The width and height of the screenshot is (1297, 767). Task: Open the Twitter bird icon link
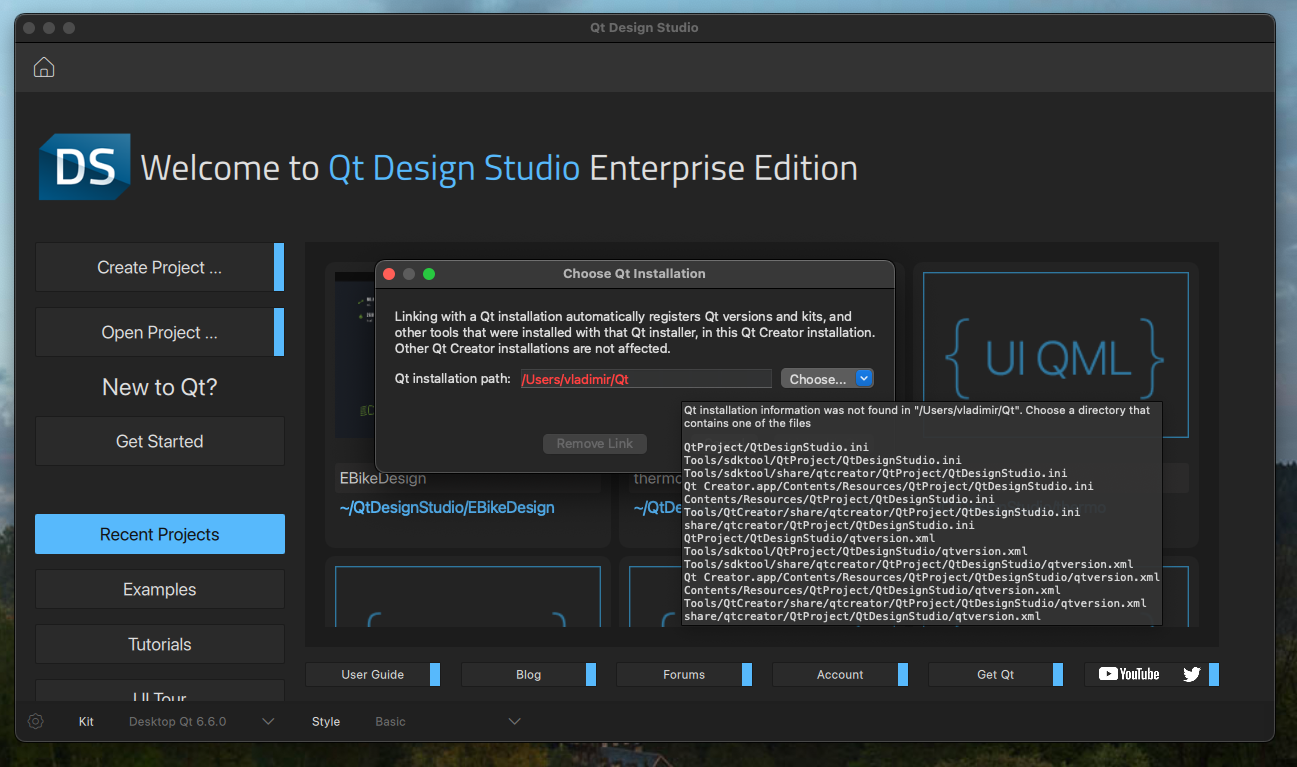click(1191, 674)
